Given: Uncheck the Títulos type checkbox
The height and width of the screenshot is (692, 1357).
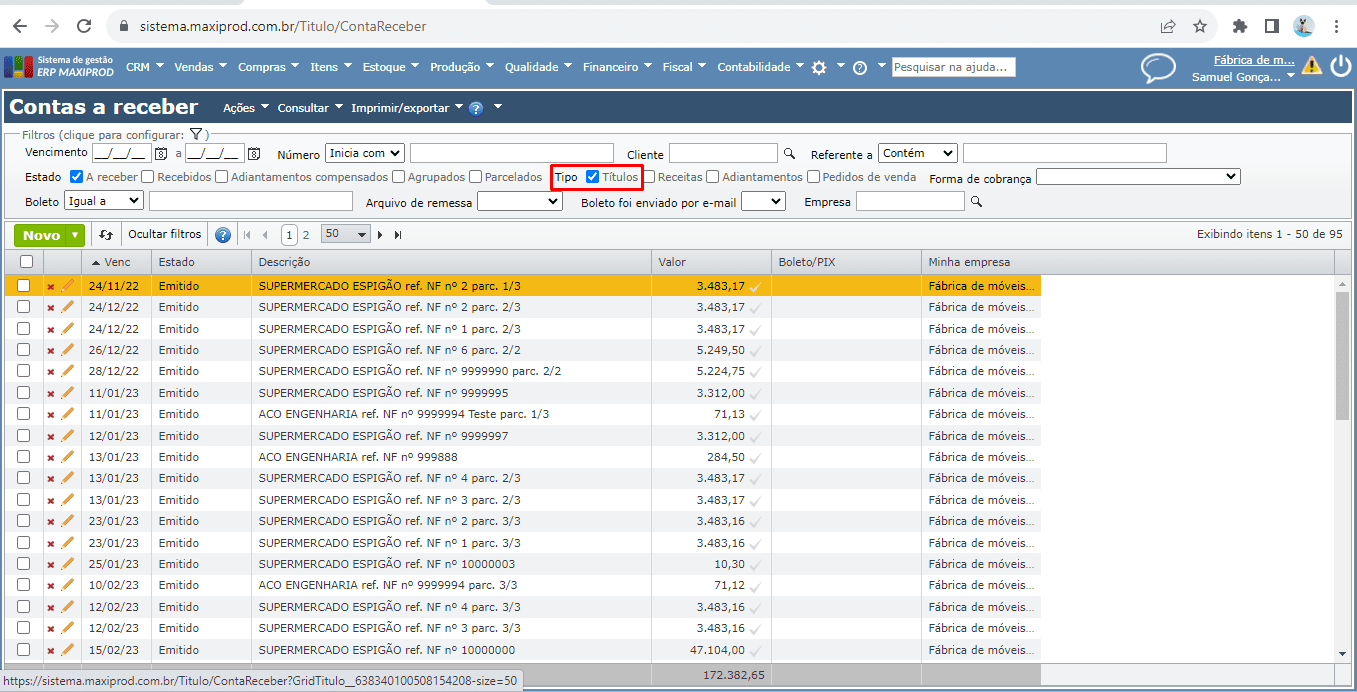Looking at the screenshot, I should (593, 177).
